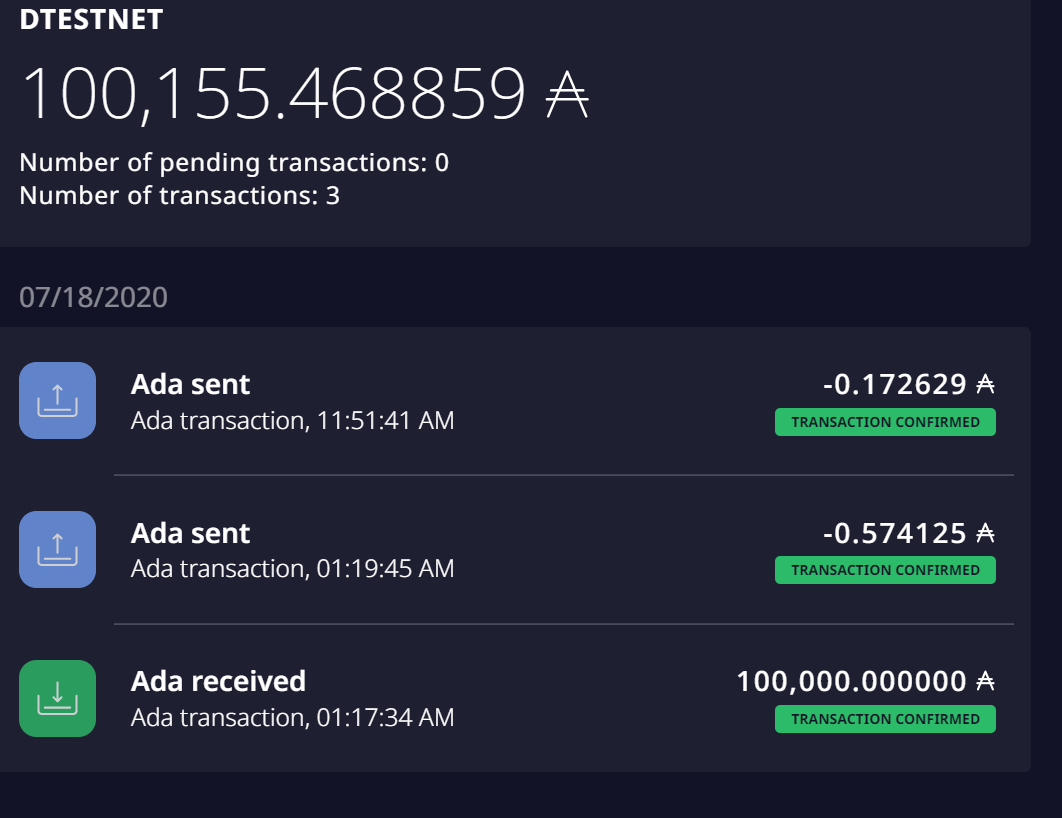Click the green Ada received download icon
1062x818 pixels.
57,698
